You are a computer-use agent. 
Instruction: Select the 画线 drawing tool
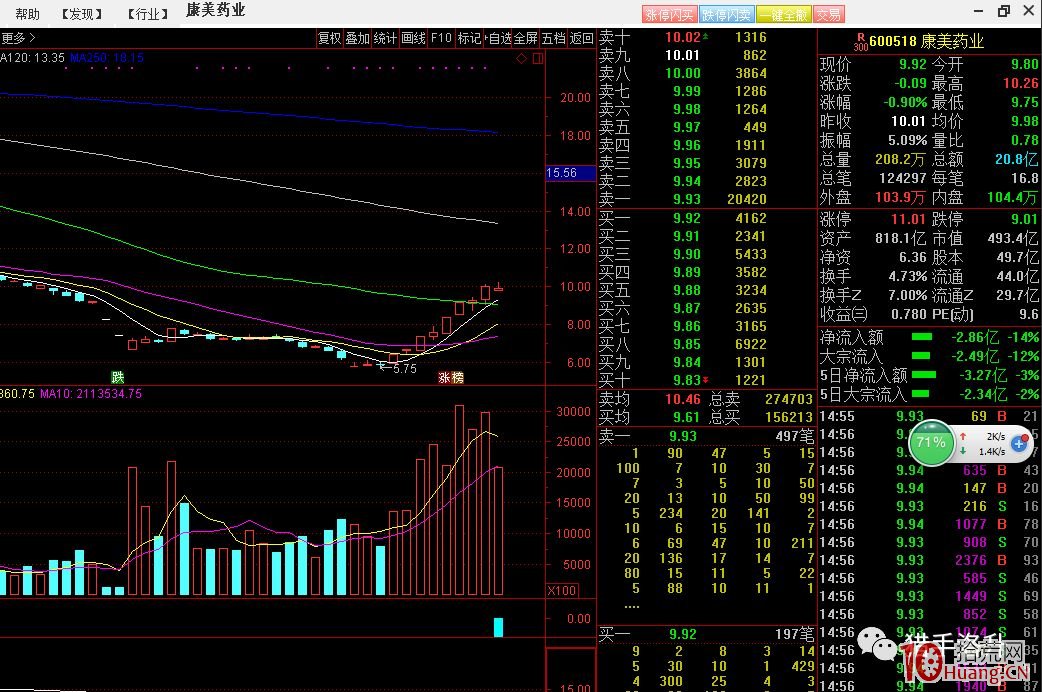[x=413, y=38]
